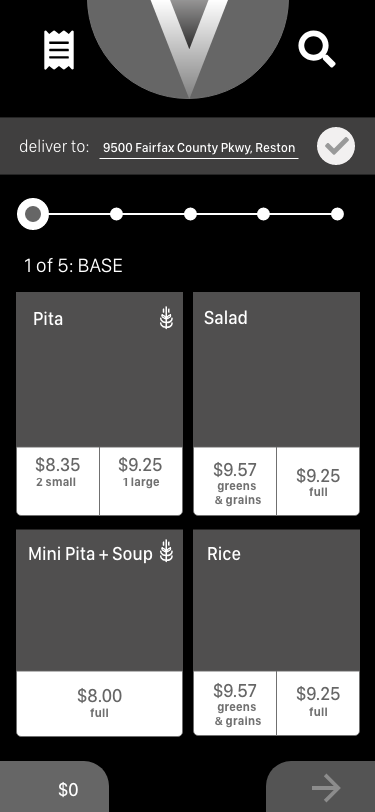Jump to fifth step dot
The height and width of the screenshot is (812, 375).
(337, 214)
